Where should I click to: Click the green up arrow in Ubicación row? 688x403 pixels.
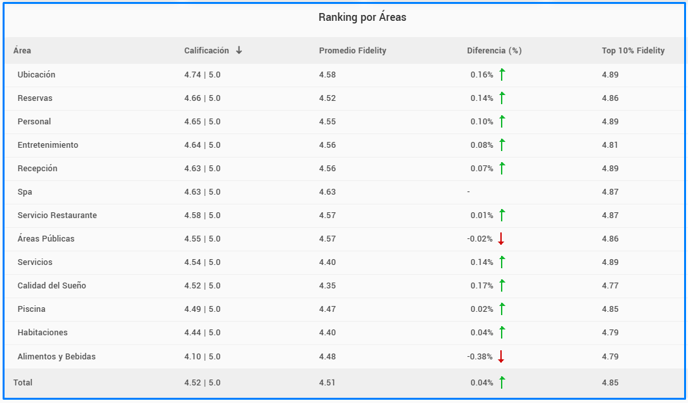tap(502, 75)
